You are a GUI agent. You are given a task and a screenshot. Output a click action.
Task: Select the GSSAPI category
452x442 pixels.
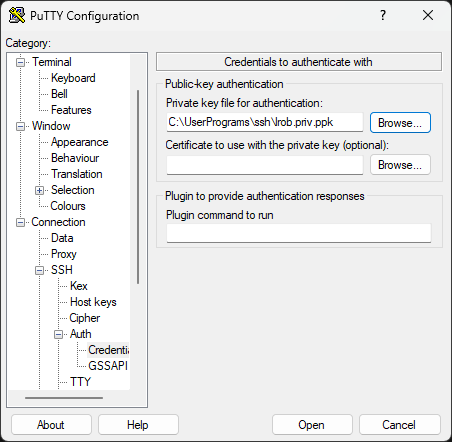pyautogui.click(x=108, y=366)
